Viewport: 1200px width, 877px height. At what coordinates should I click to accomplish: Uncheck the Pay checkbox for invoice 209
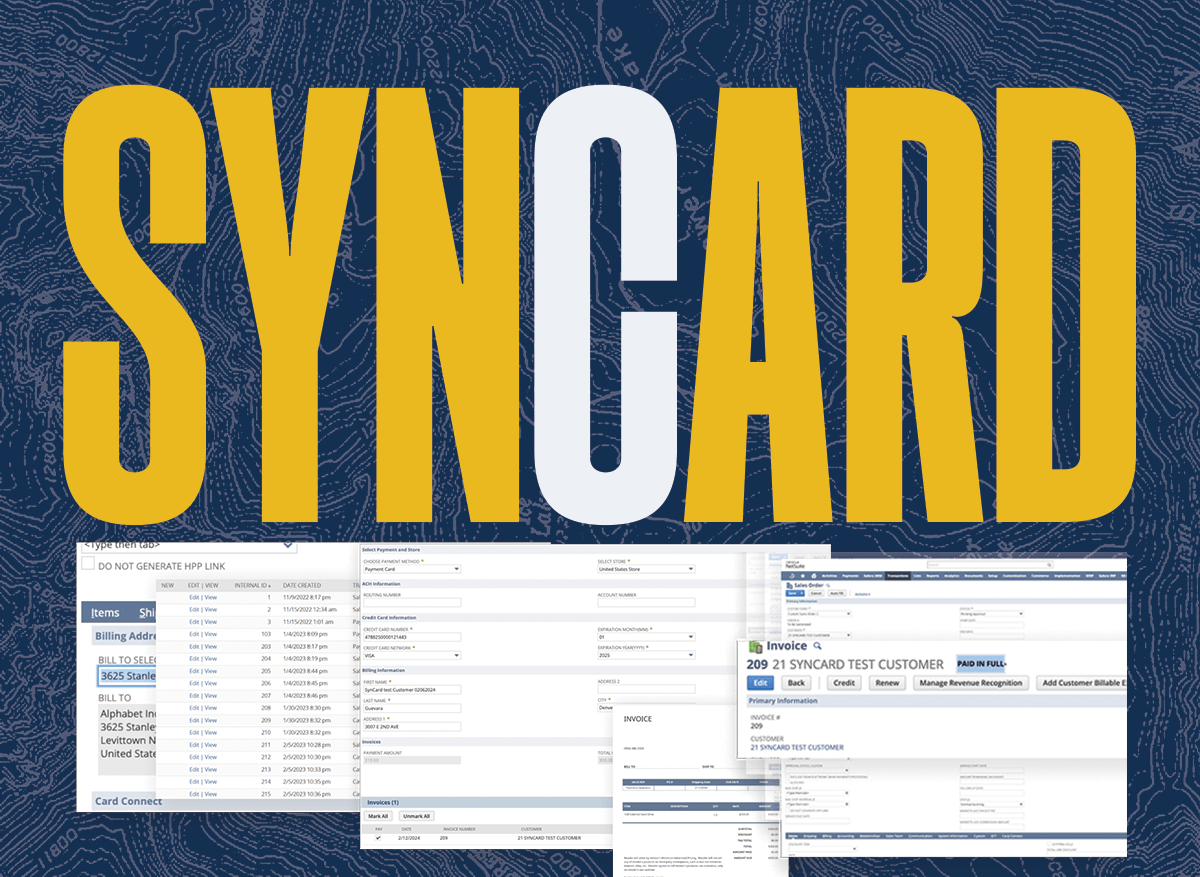[377, 838]
